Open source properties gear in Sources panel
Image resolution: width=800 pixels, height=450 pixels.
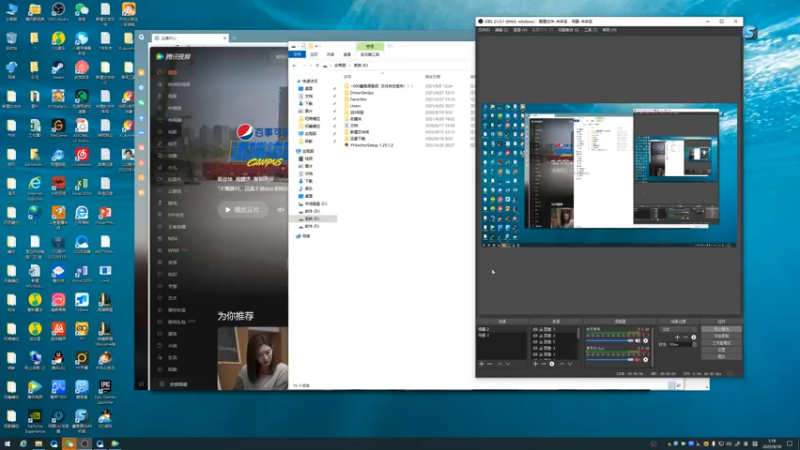552,364
